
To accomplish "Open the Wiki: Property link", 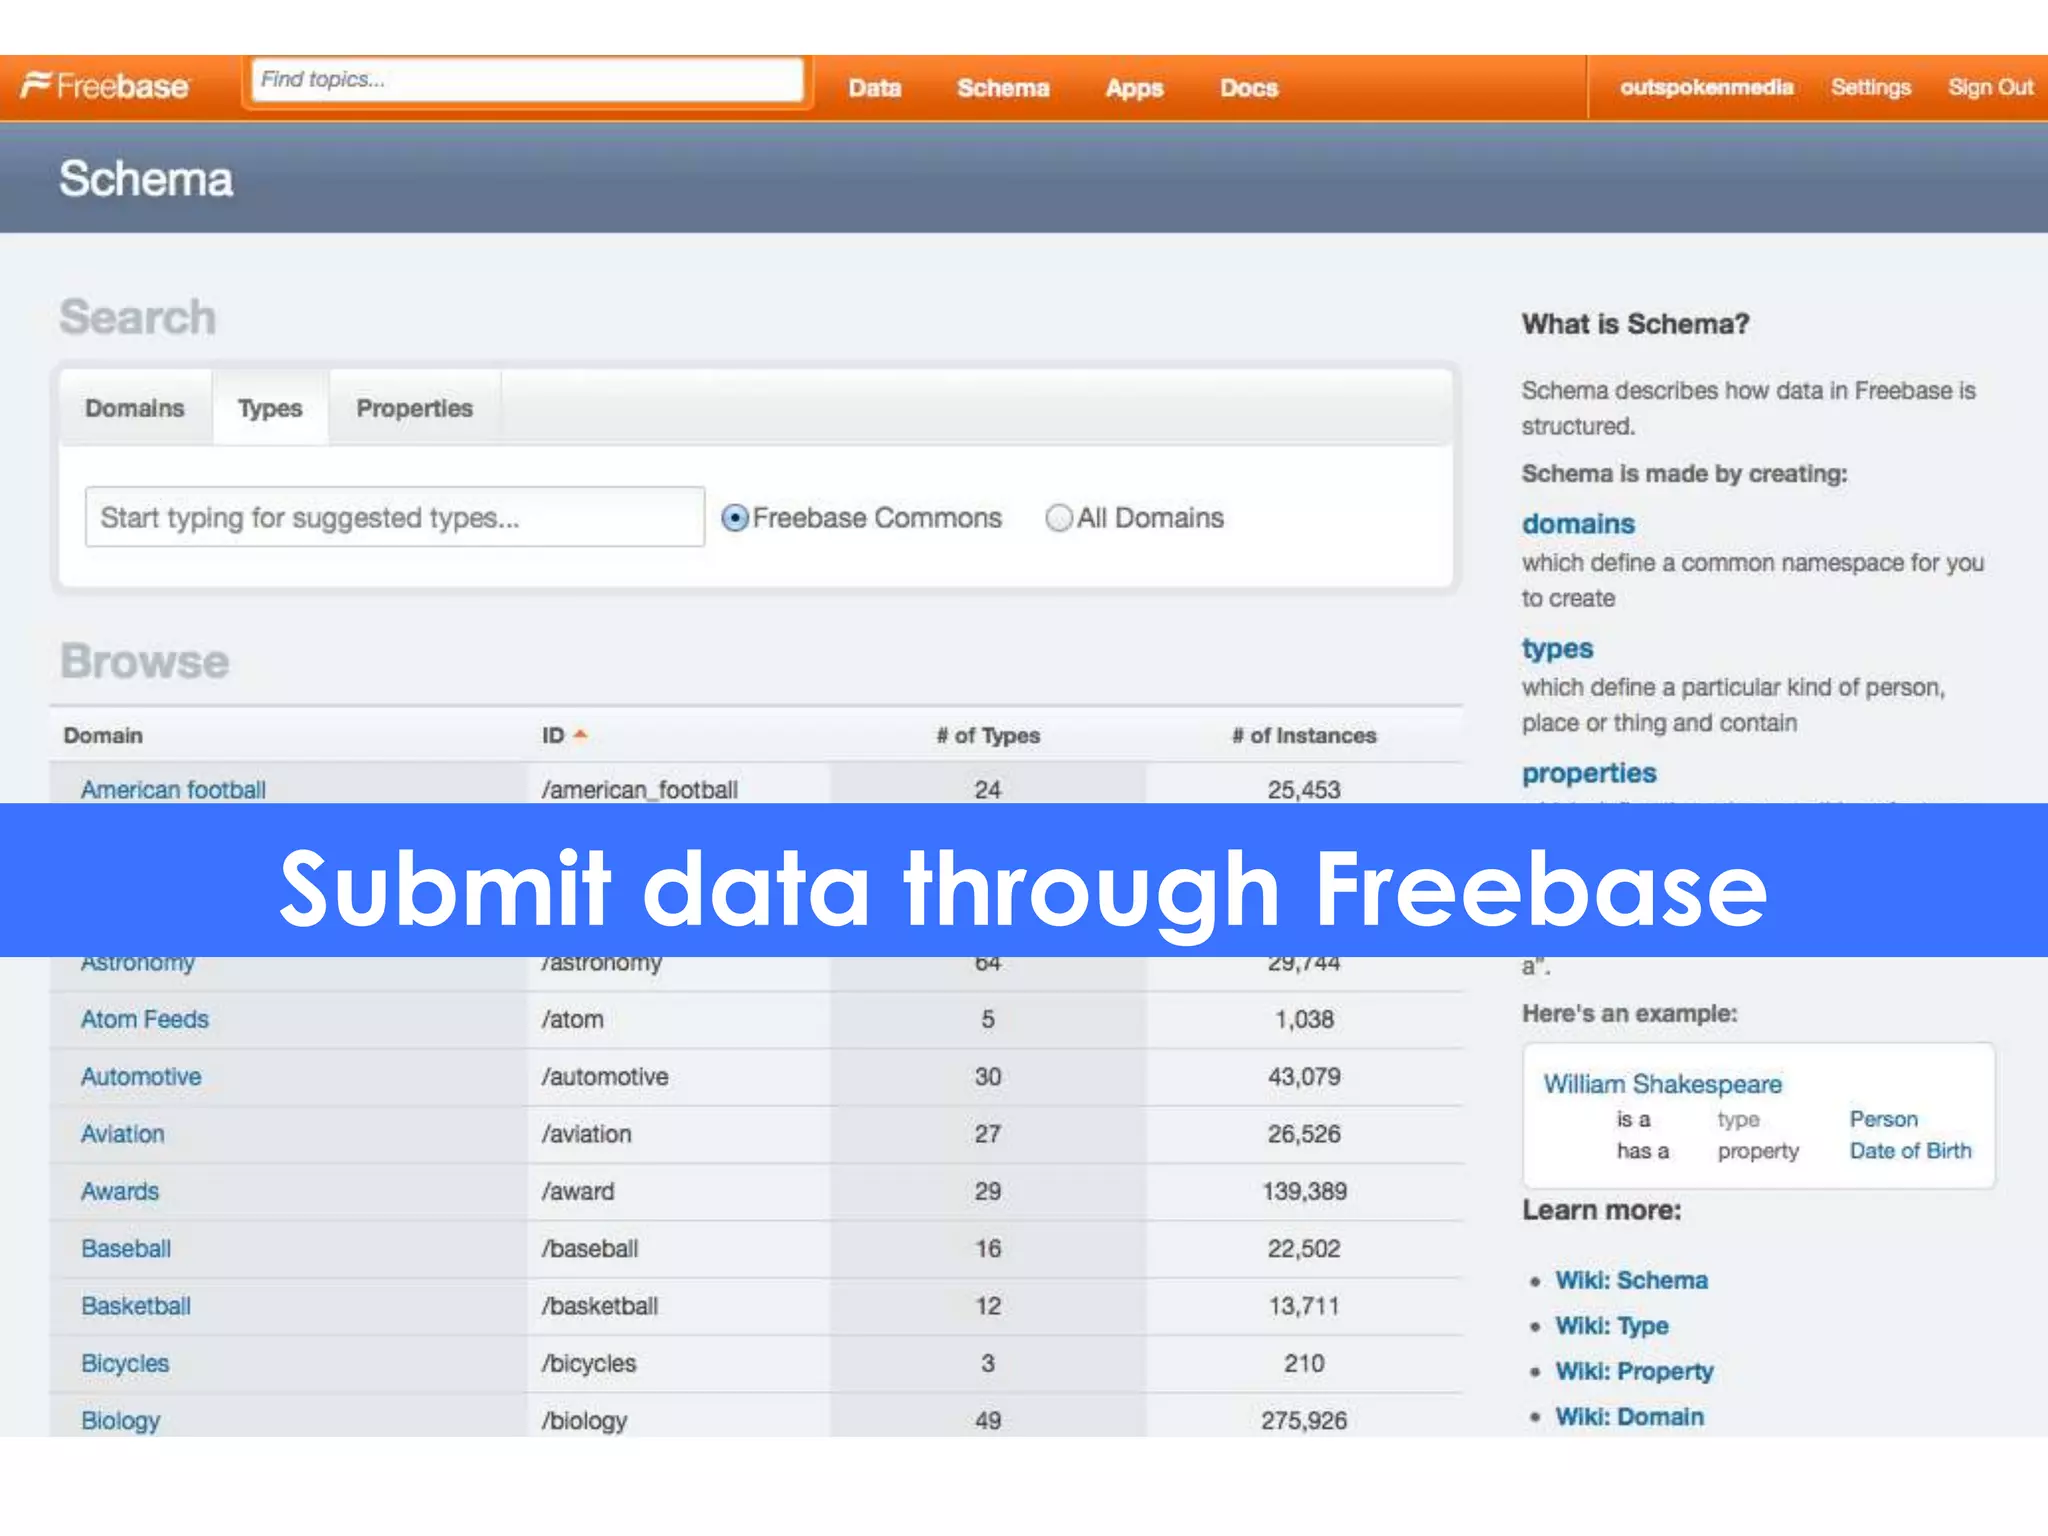I will tap(1634, 1371).
